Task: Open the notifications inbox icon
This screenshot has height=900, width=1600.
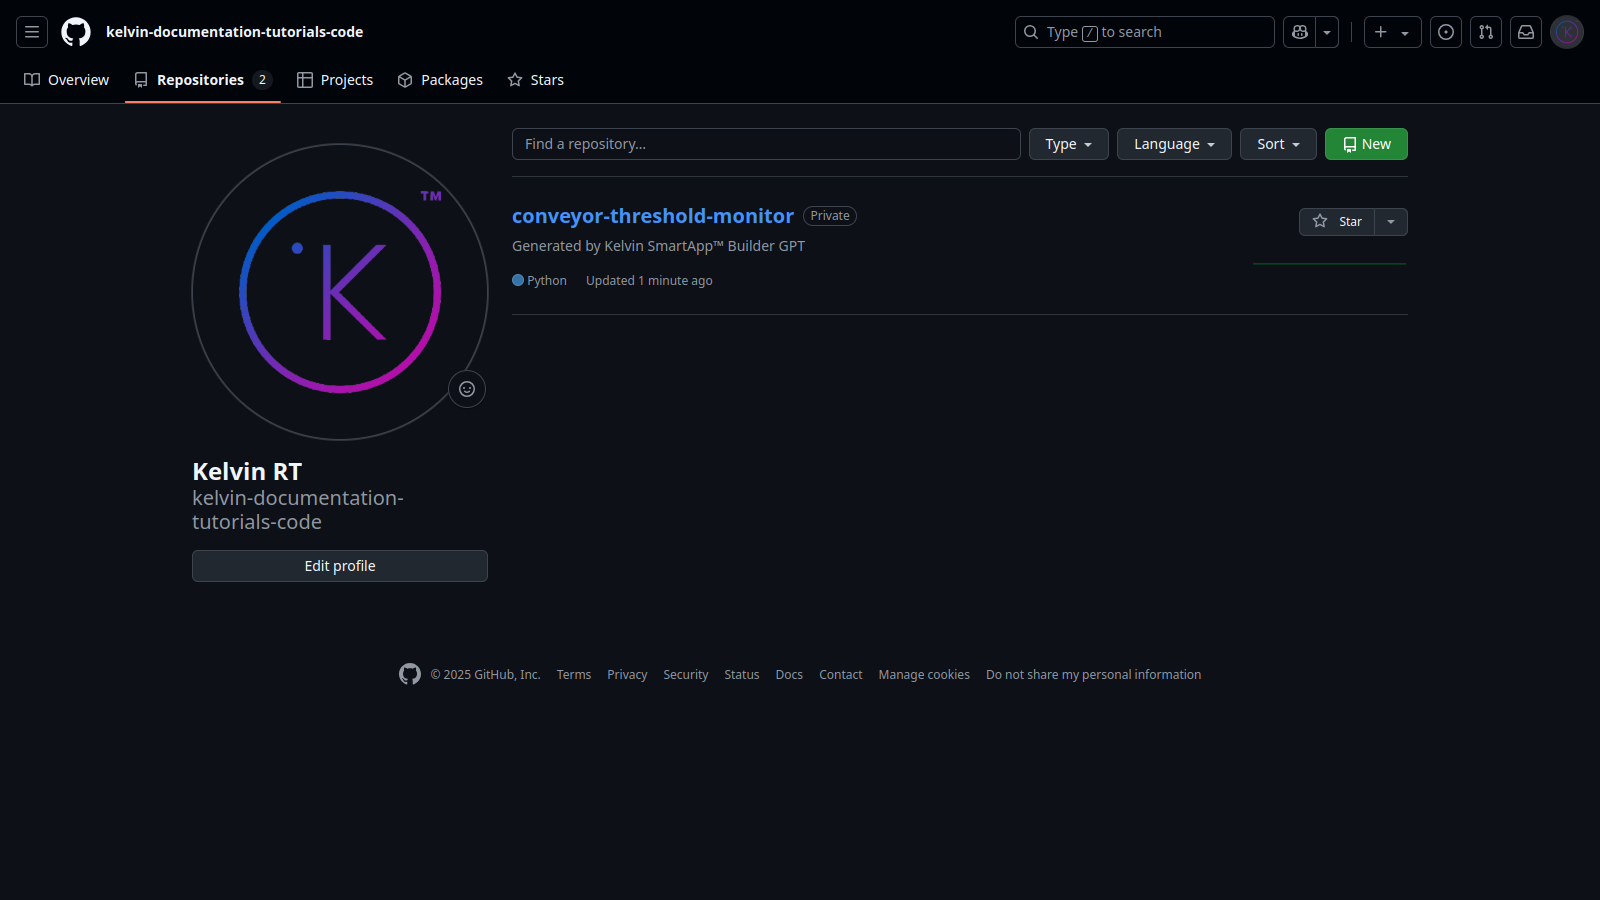Action: coord(1526,32)
